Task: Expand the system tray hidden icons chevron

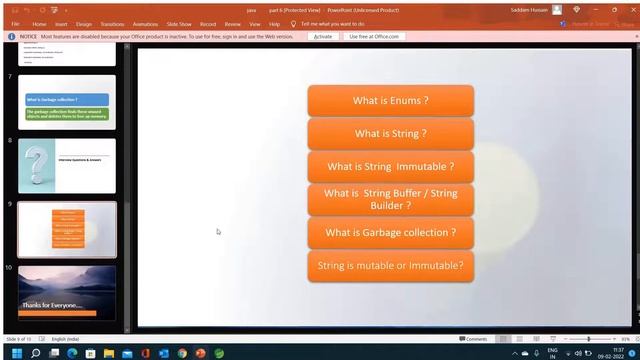Action: click(x=515, y=353)
